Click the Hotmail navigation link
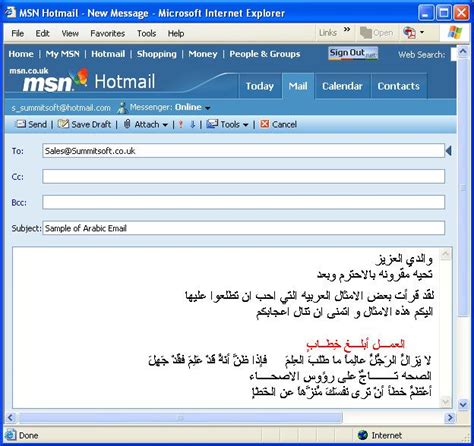474x446 pixels. (x=108, y=54)
